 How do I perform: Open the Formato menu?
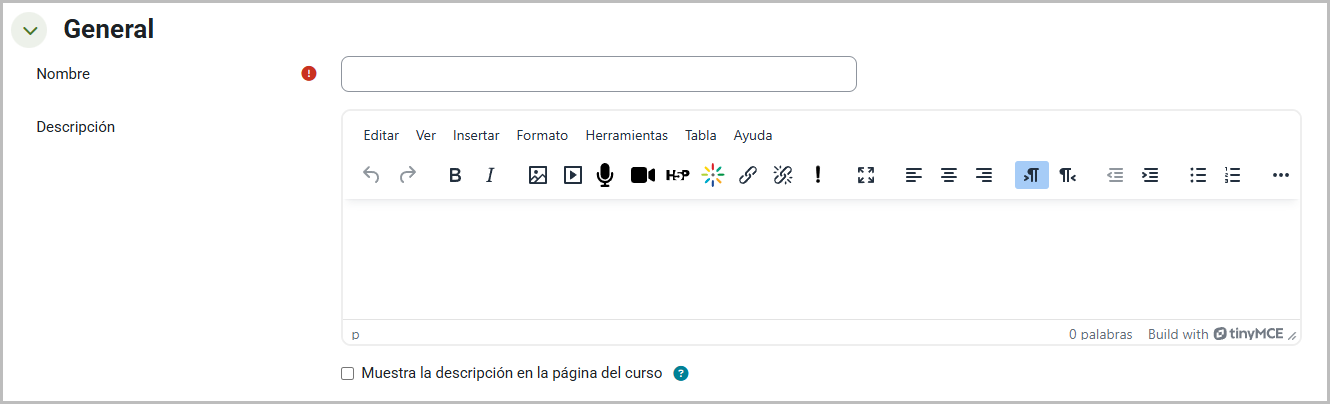(542, 136)
